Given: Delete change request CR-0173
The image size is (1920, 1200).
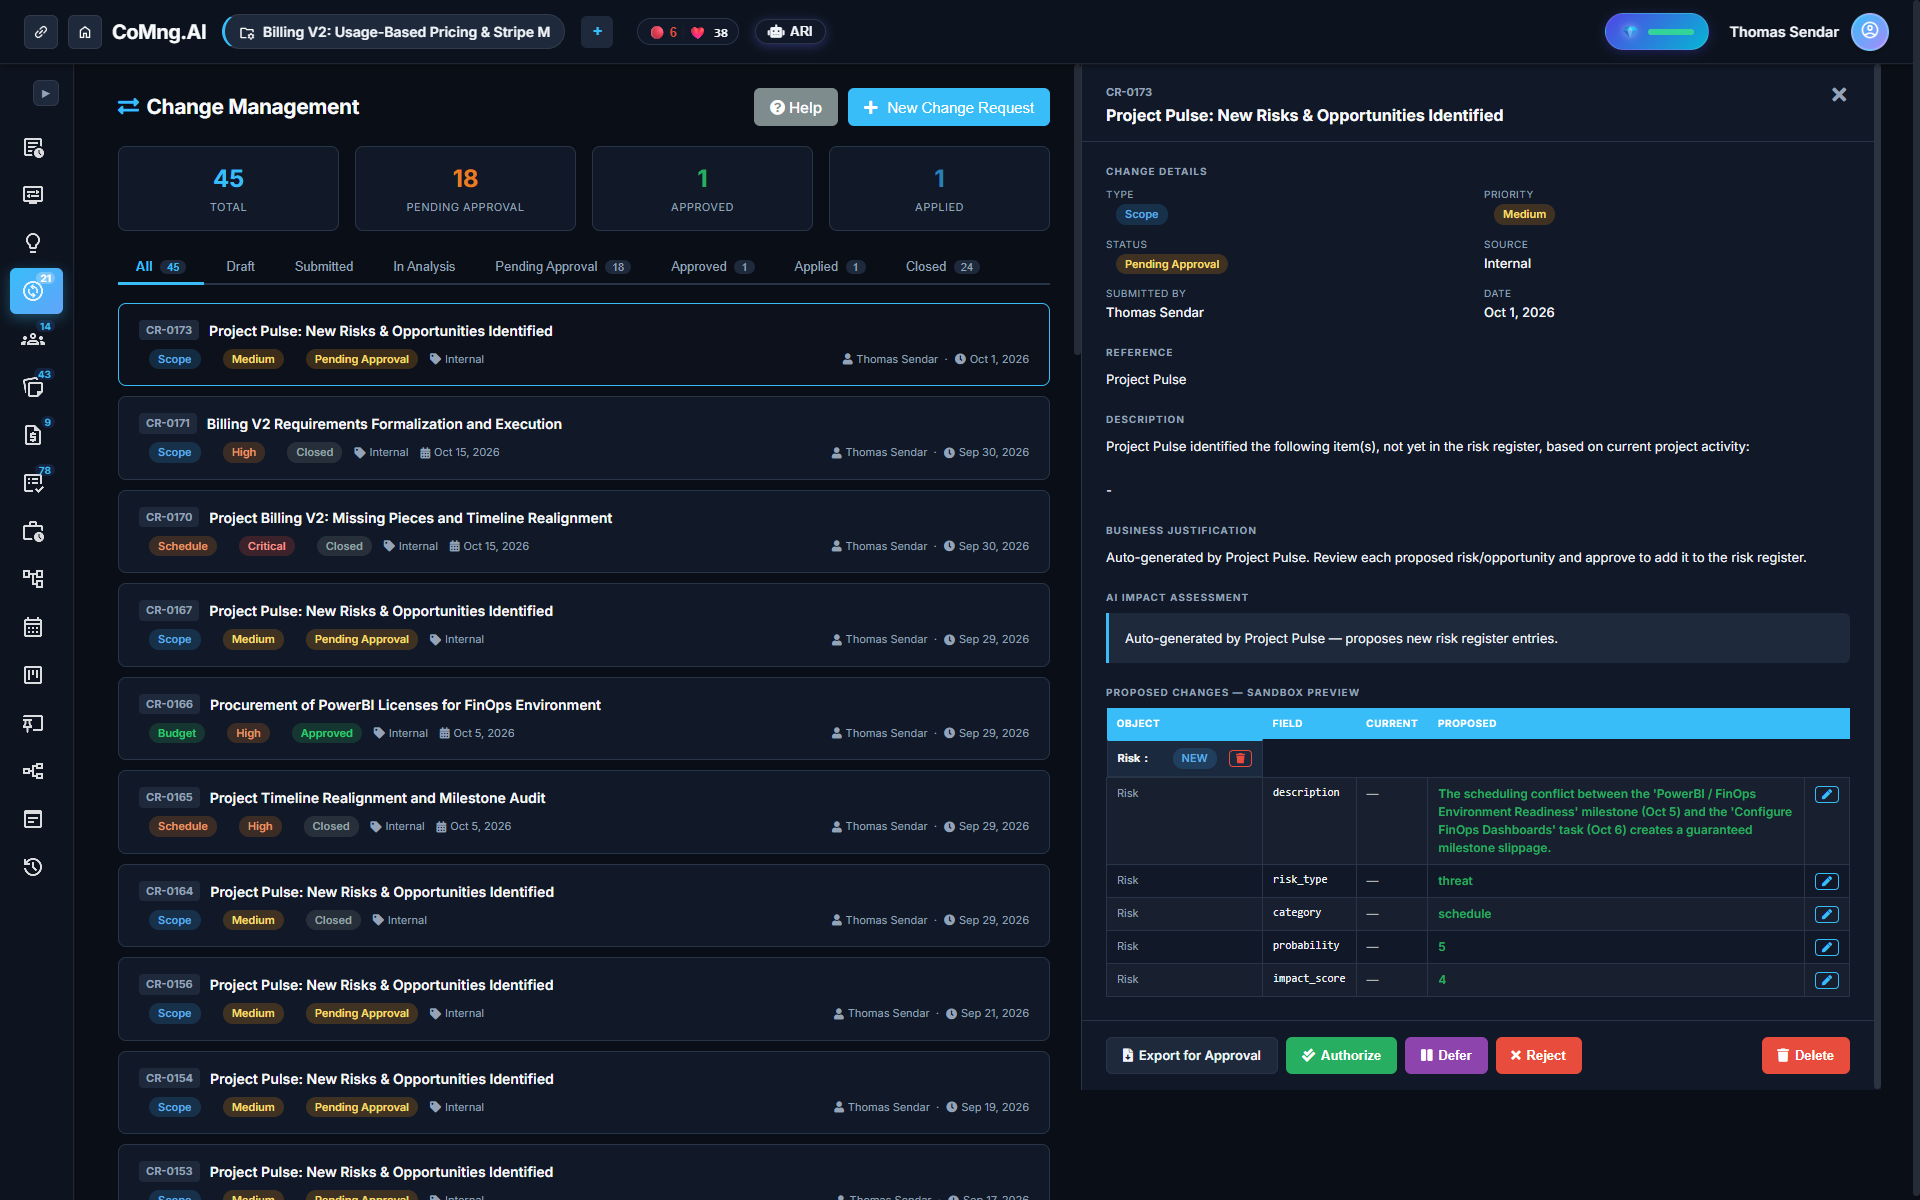Looking at the screenshot, I should coord(1805,1055).
